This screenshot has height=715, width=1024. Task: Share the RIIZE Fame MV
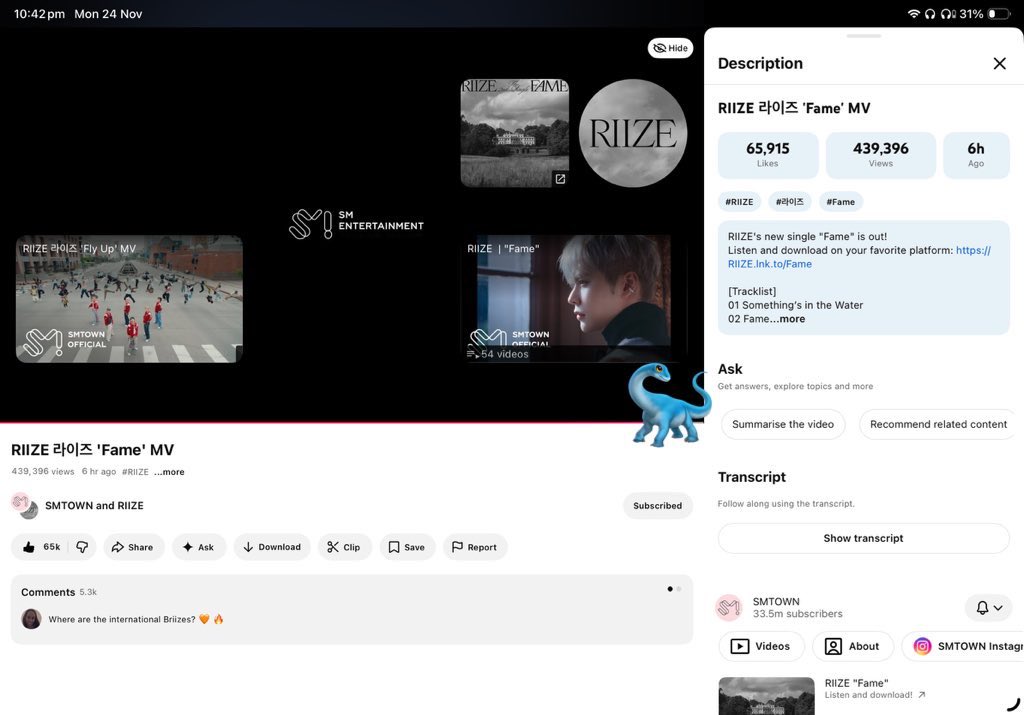pyautogui.click(x=133, y=547)
